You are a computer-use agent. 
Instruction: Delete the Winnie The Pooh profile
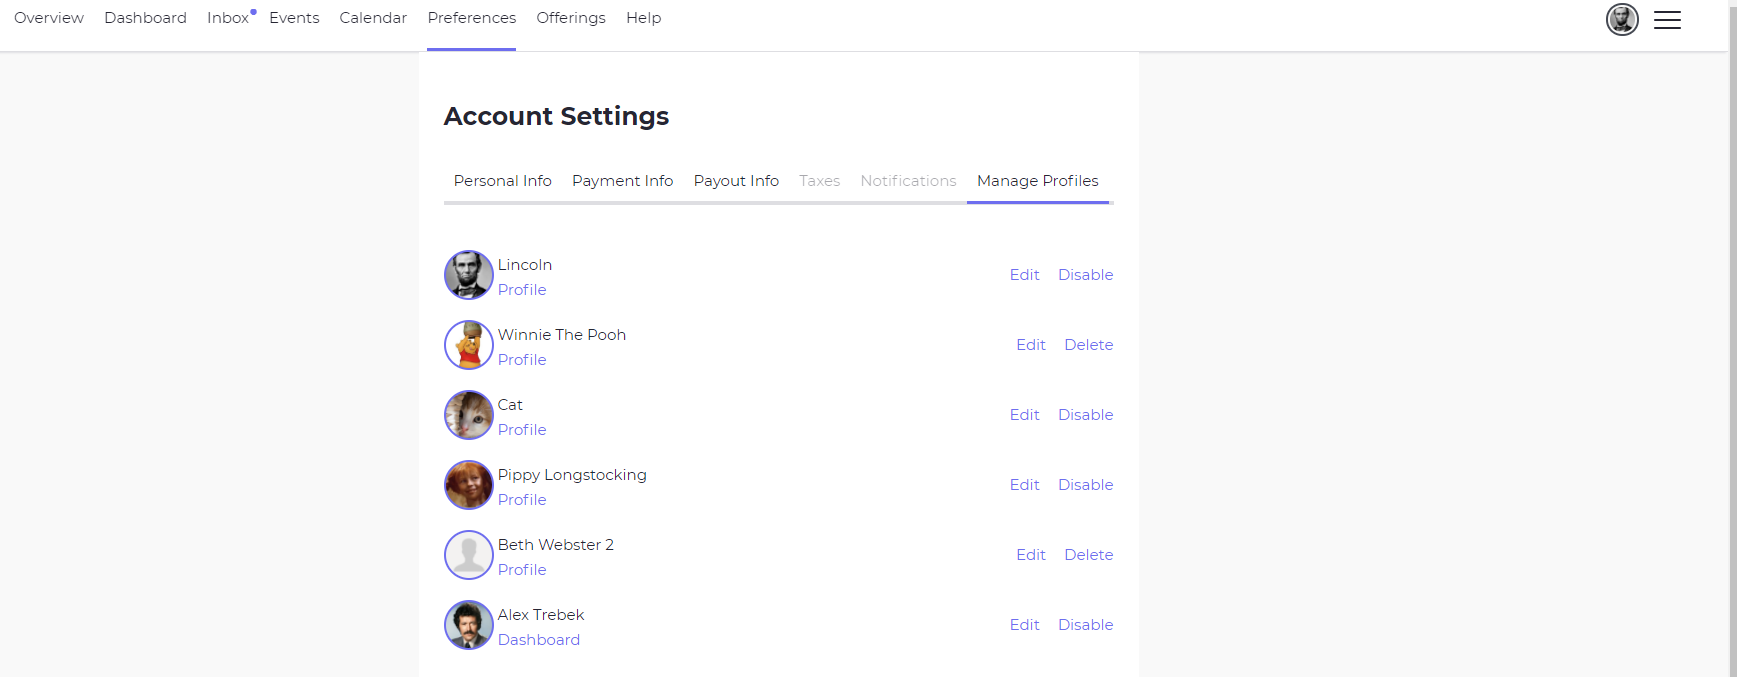(x=1088, y=345)
